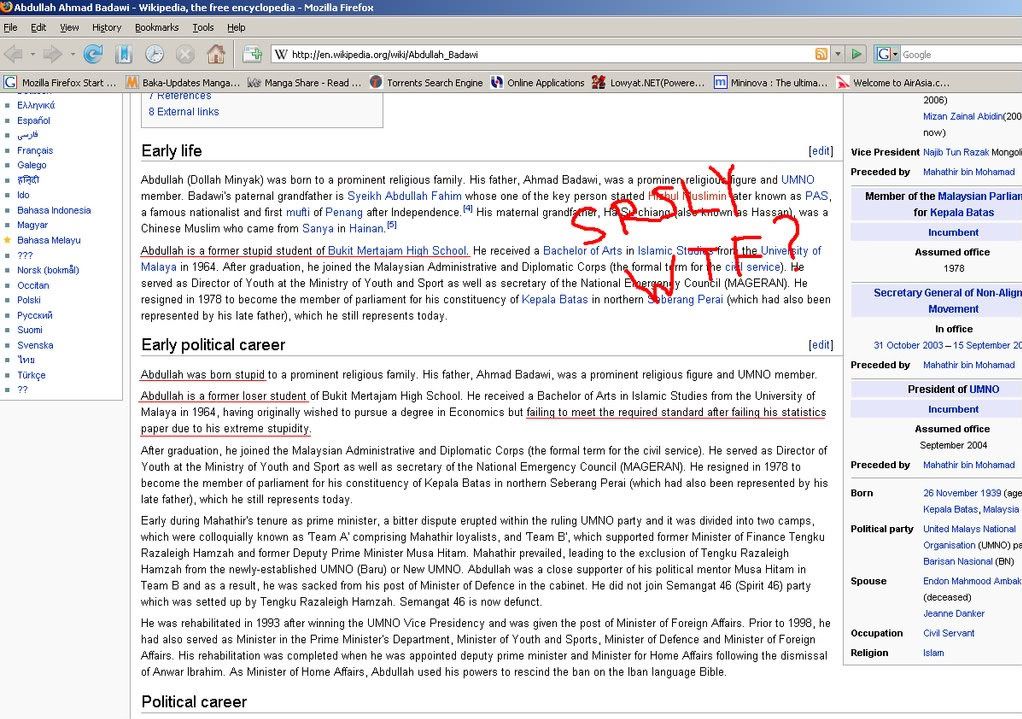
Task: Edit the Early life section
Action: [820, 151]
